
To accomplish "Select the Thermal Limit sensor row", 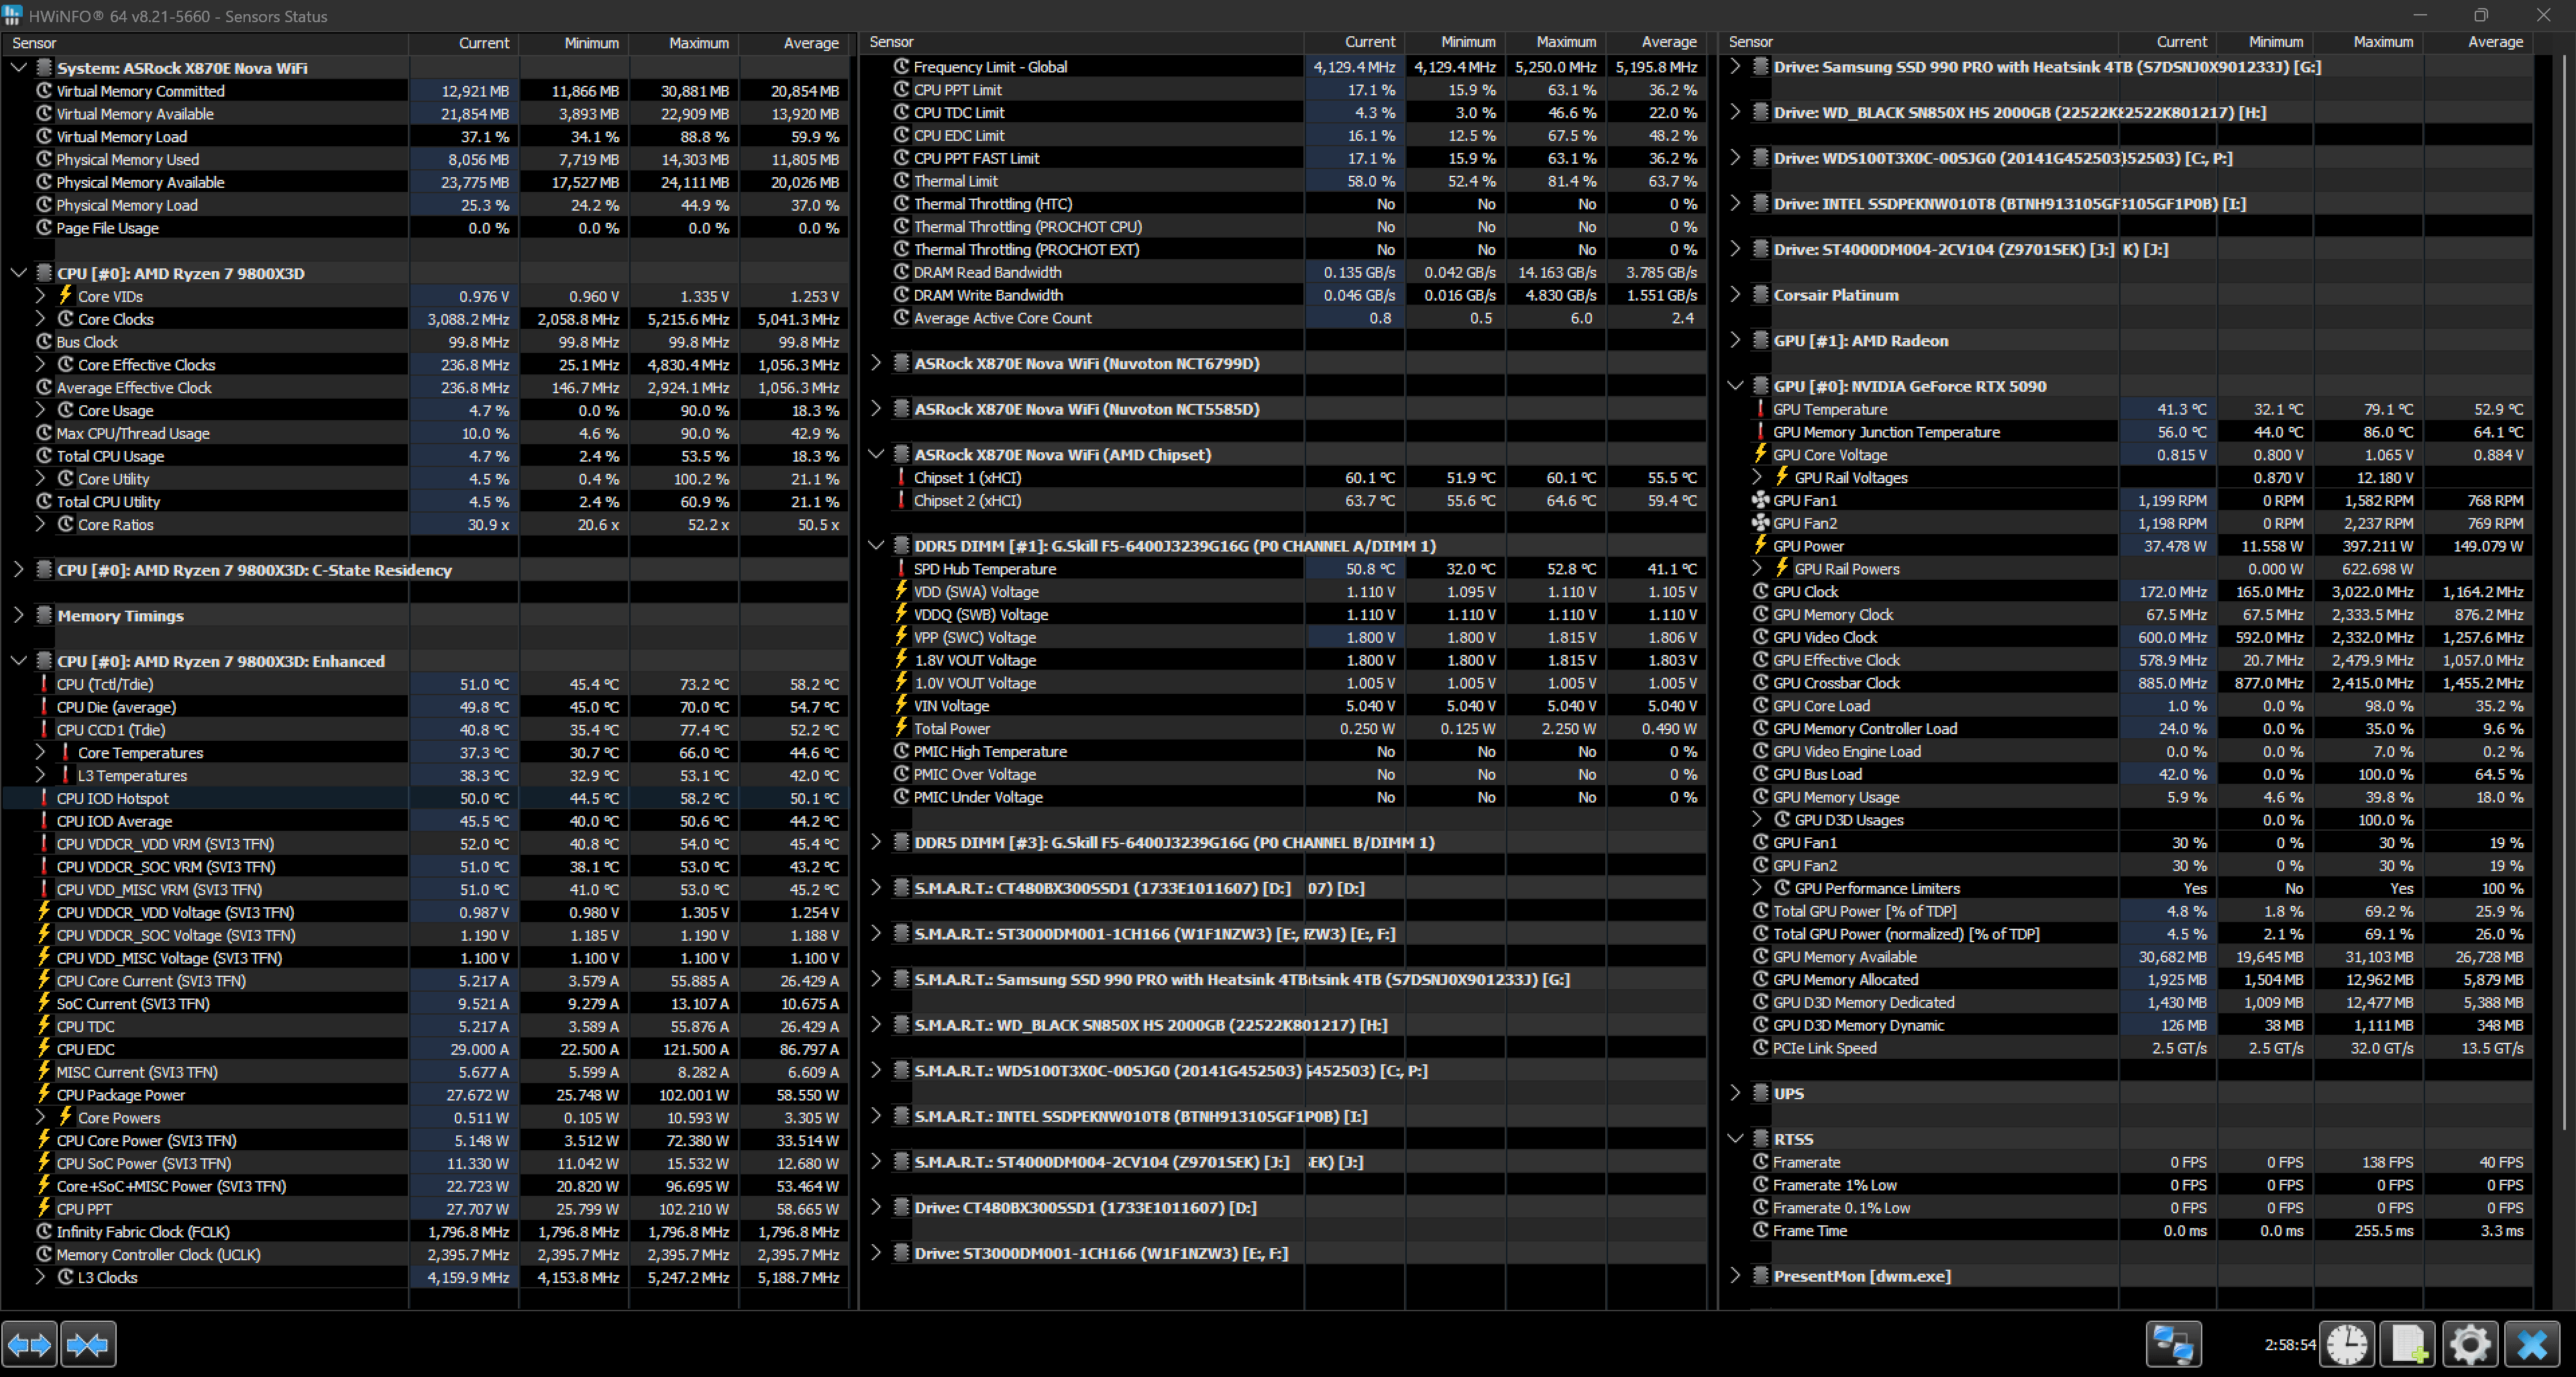I will tap(1284, 181).
